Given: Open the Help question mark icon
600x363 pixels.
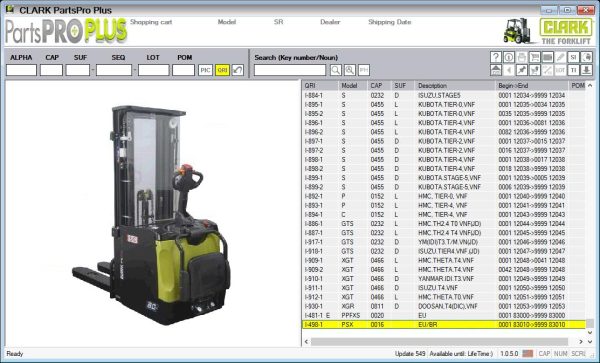Looking at the screenshot, I should coord(496,57).
